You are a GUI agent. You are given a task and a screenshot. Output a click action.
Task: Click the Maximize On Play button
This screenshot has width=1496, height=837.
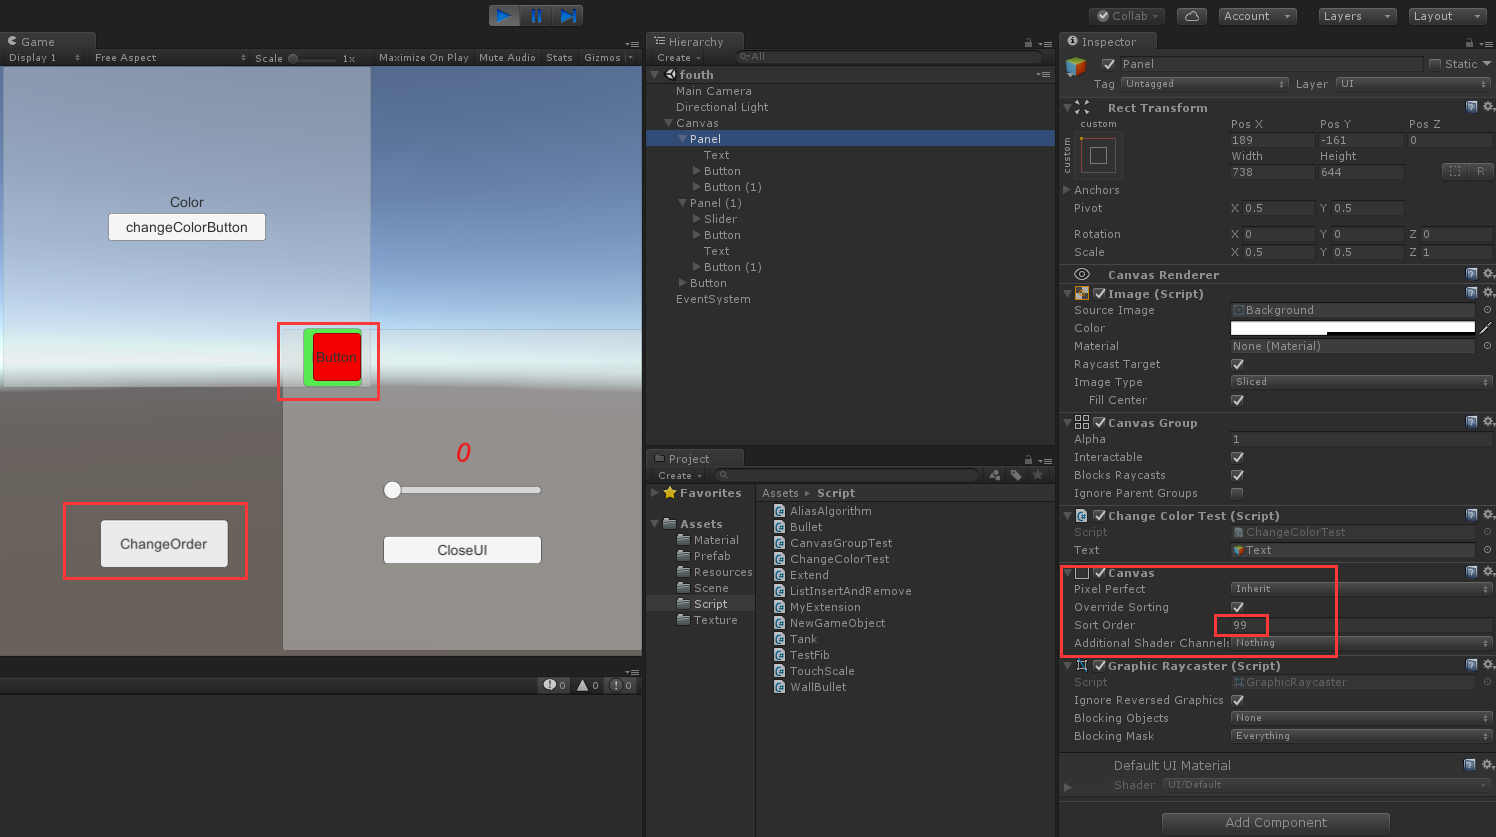pyautogui.click(x=423, y=57)
